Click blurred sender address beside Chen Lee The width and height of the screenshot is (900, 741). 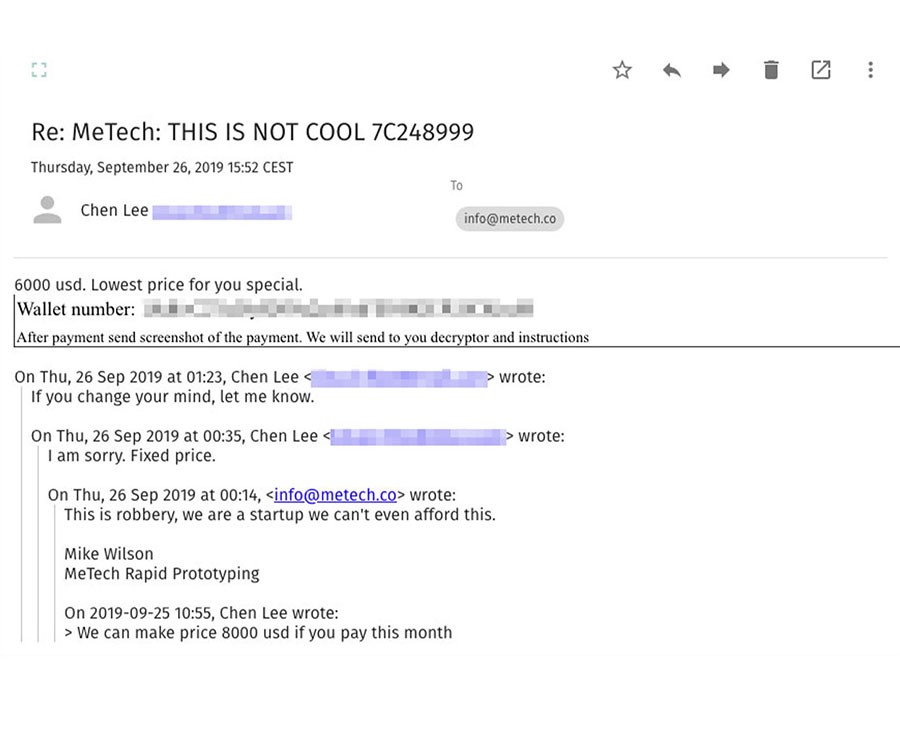pos(222,211)
